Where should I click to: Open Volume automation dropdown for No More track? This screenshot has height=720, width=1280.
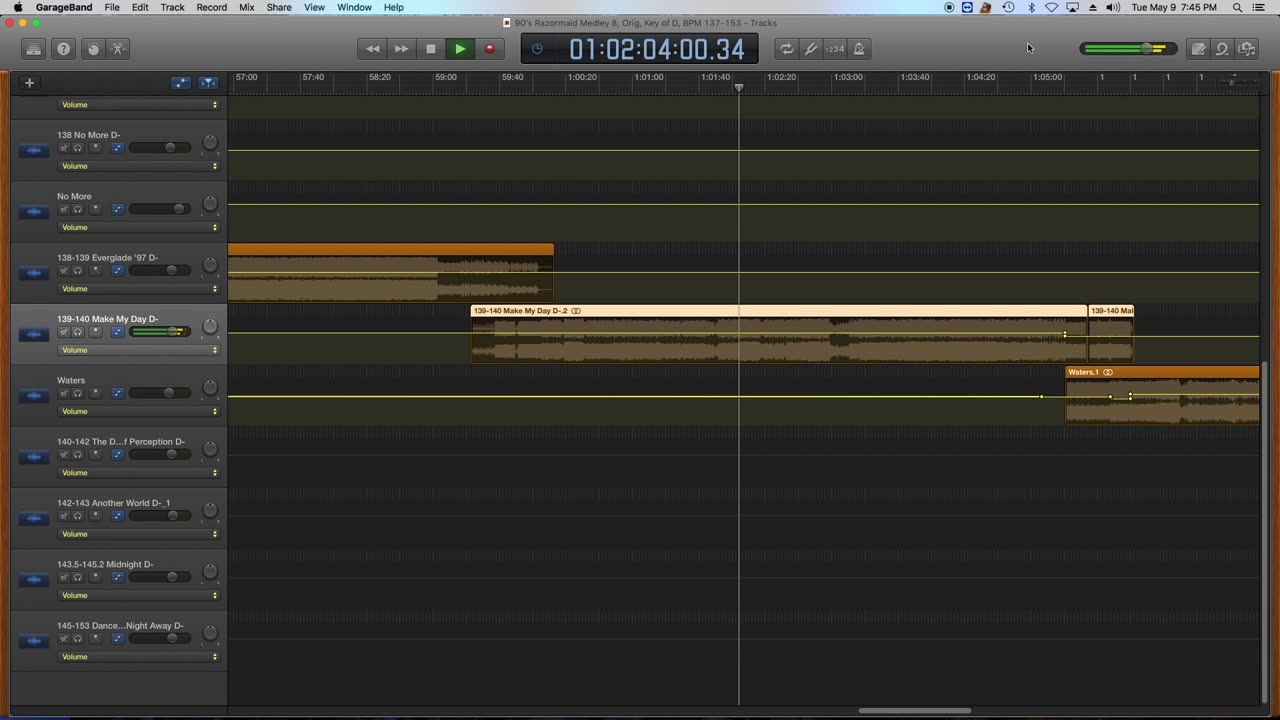point(138,227)
